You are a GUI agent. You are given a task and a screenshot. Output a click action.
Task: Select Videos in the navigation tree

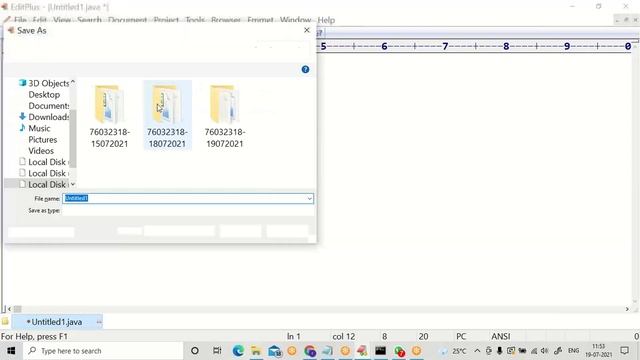41,151
